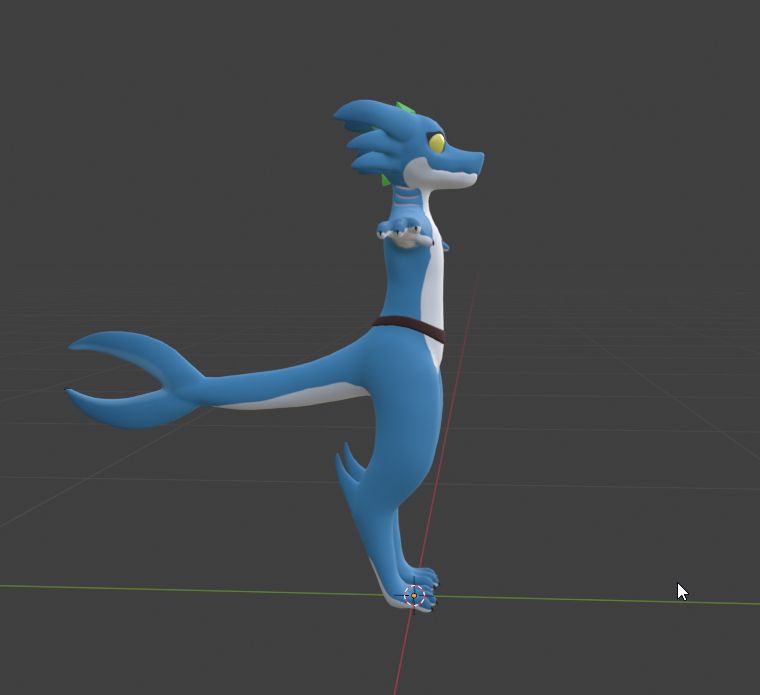The height and width of the screenshot is (695, 760).
Task: Select the brown belt around the waist
Action: click(408, 328)
